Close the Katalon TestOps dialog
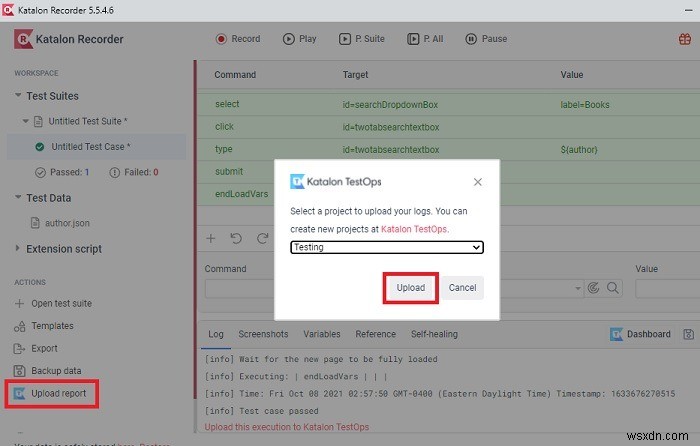Image resolution: width=700 pixels, height=446 pixels. [x=477, y=182]
